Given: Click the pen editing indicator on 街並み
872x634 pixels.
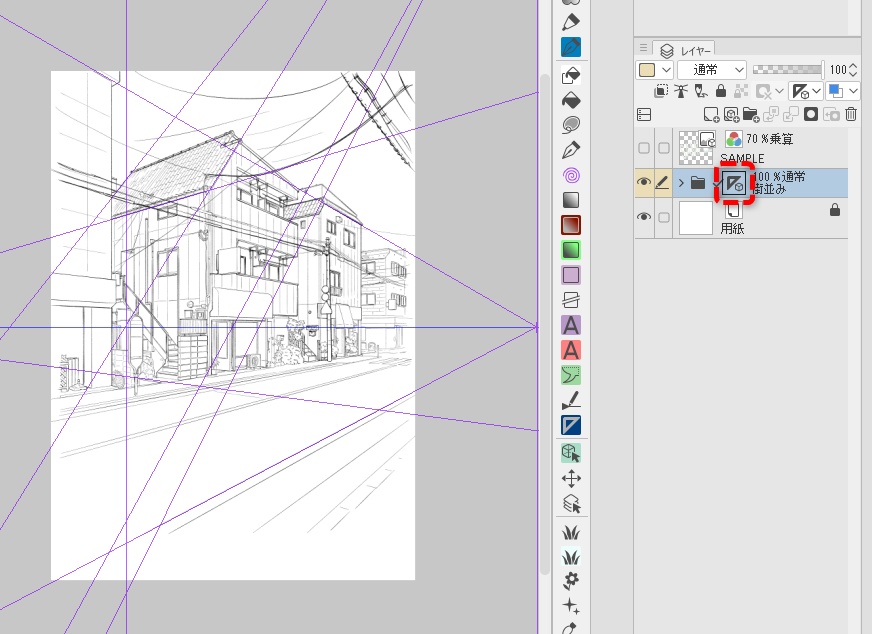Looking at the screenshot, I should point(662,182).
